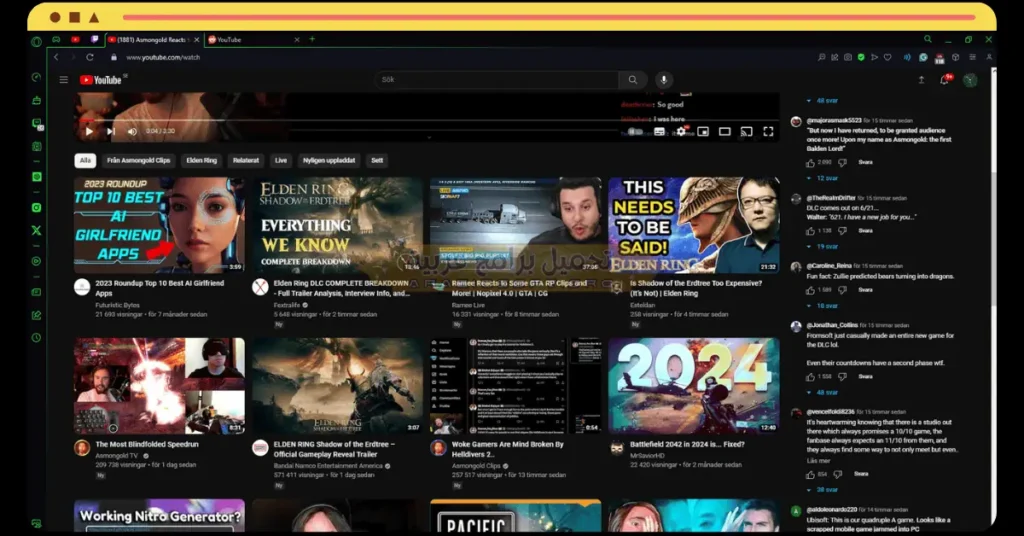Toggle the autoplay switch in the player

coord(635,131)
